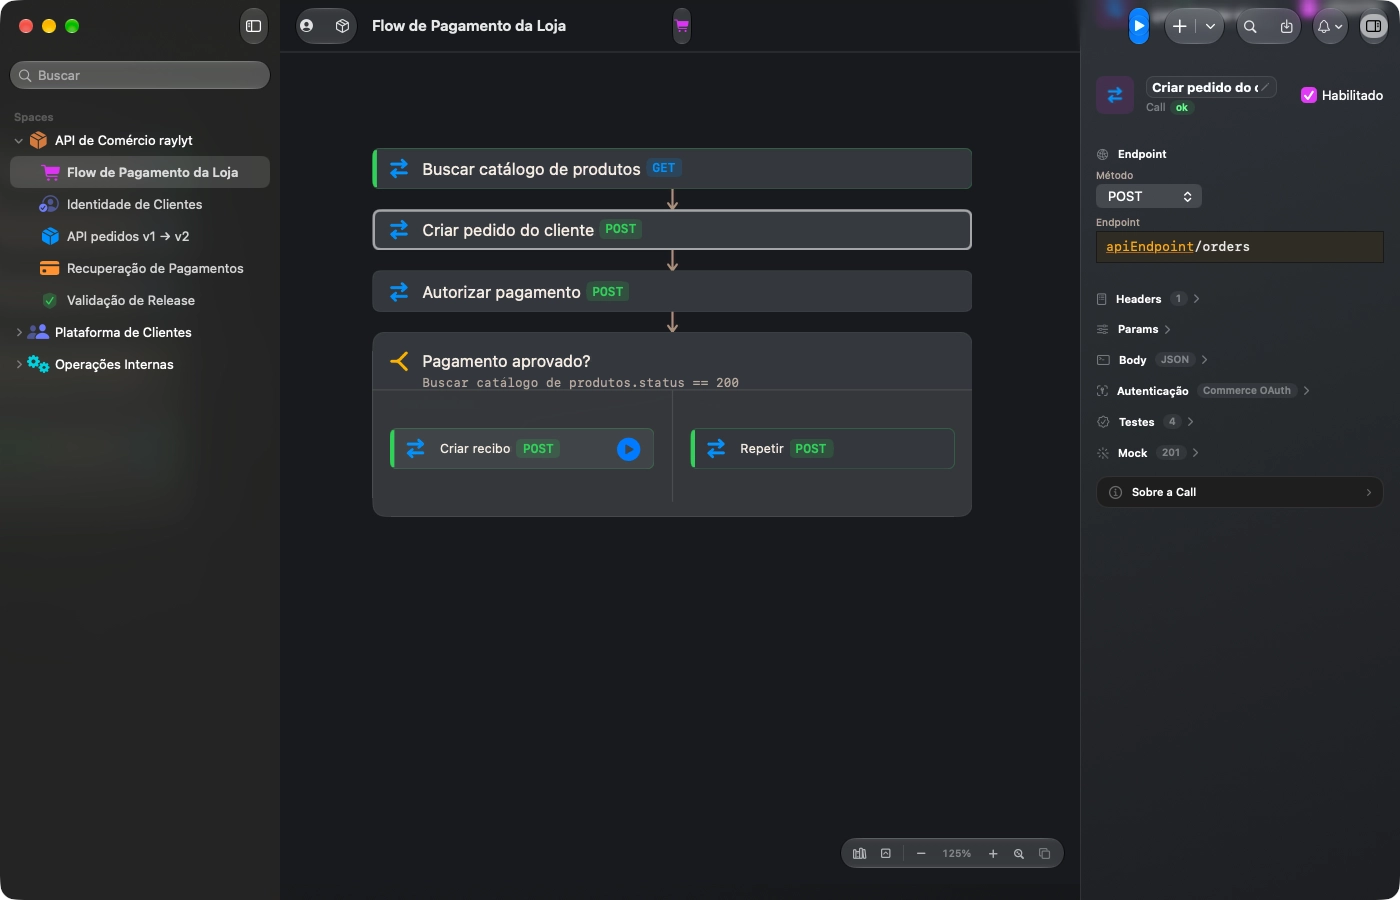Toggle the left sidebar panel icon
This screenshot has height=900, width=1400.
[x=254, y=26]
